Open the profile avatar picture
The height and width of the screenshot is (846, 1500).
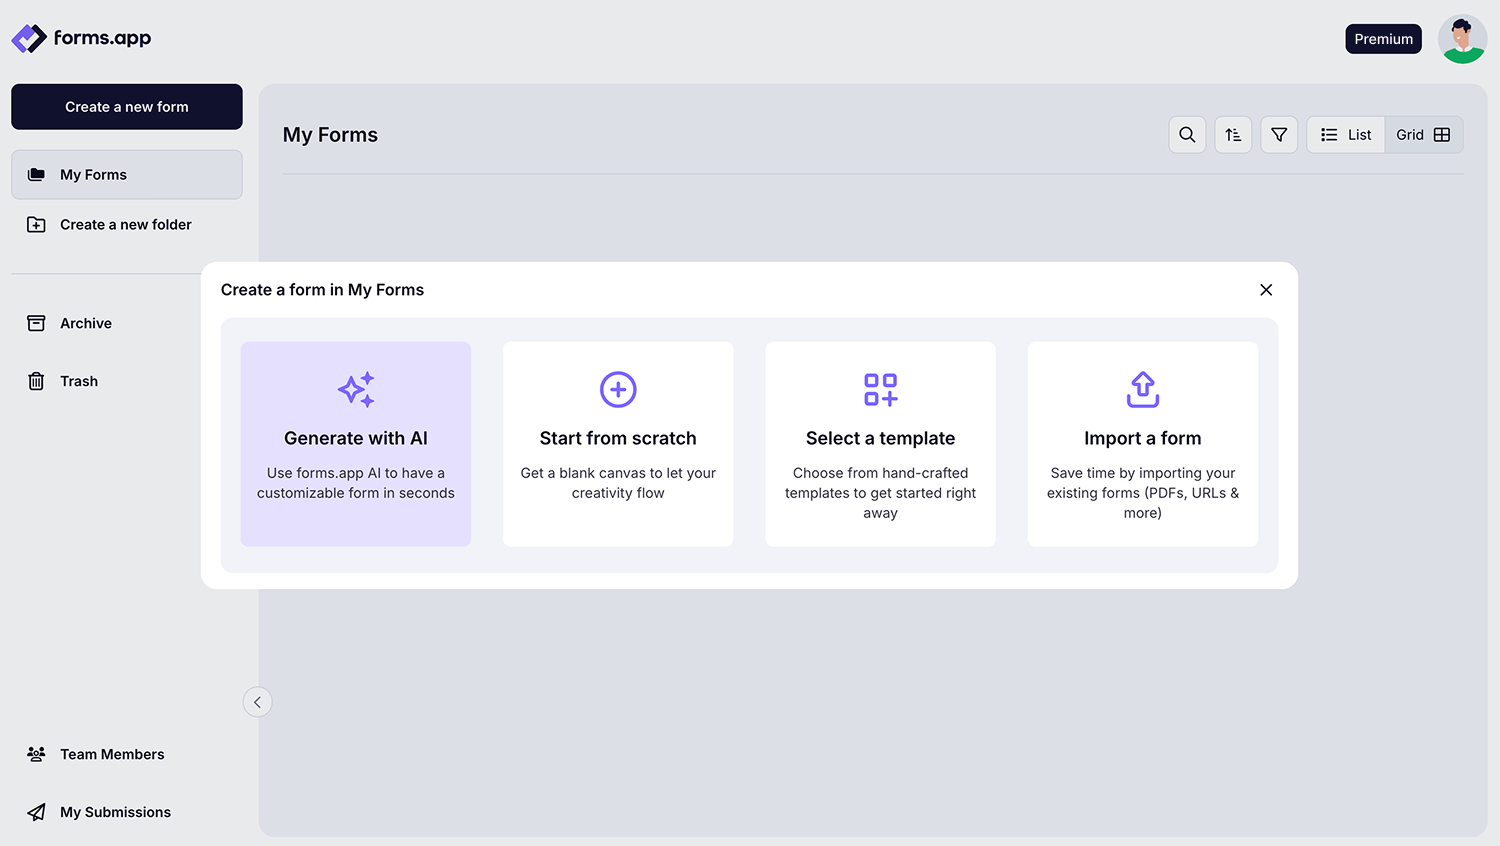tap(1462, 38)
